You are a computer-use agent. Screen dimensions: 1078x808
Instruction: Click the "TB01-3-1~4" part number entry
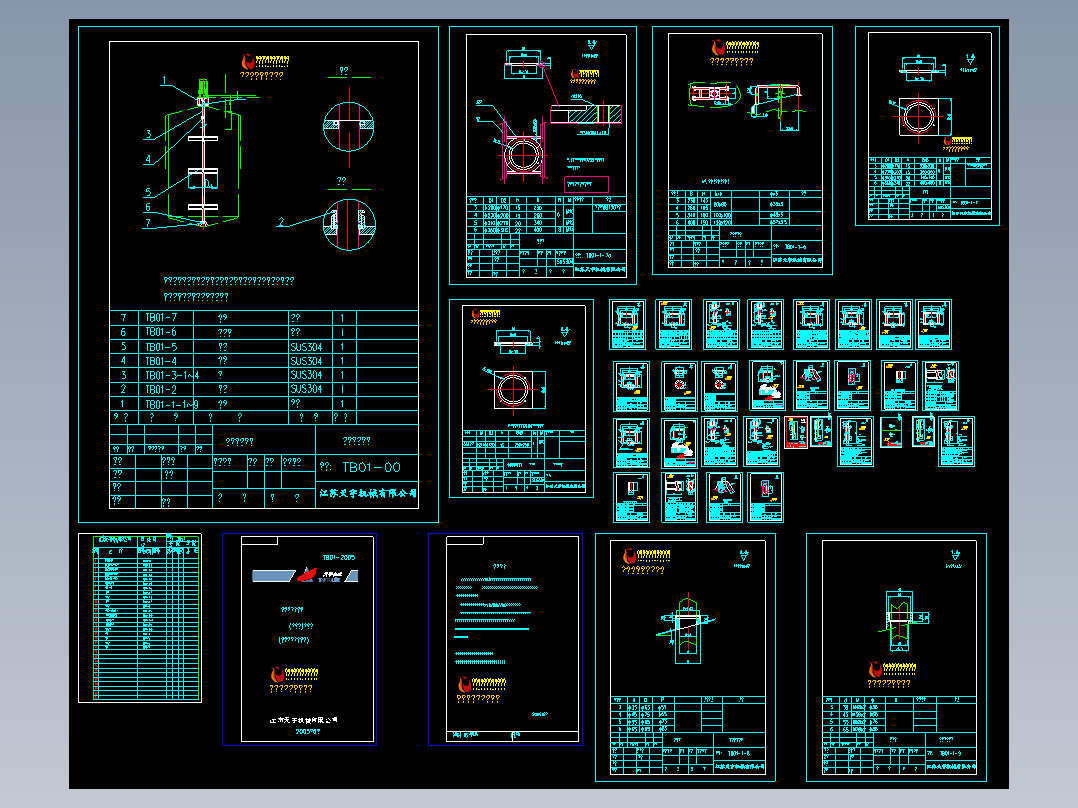coord(172,375)
